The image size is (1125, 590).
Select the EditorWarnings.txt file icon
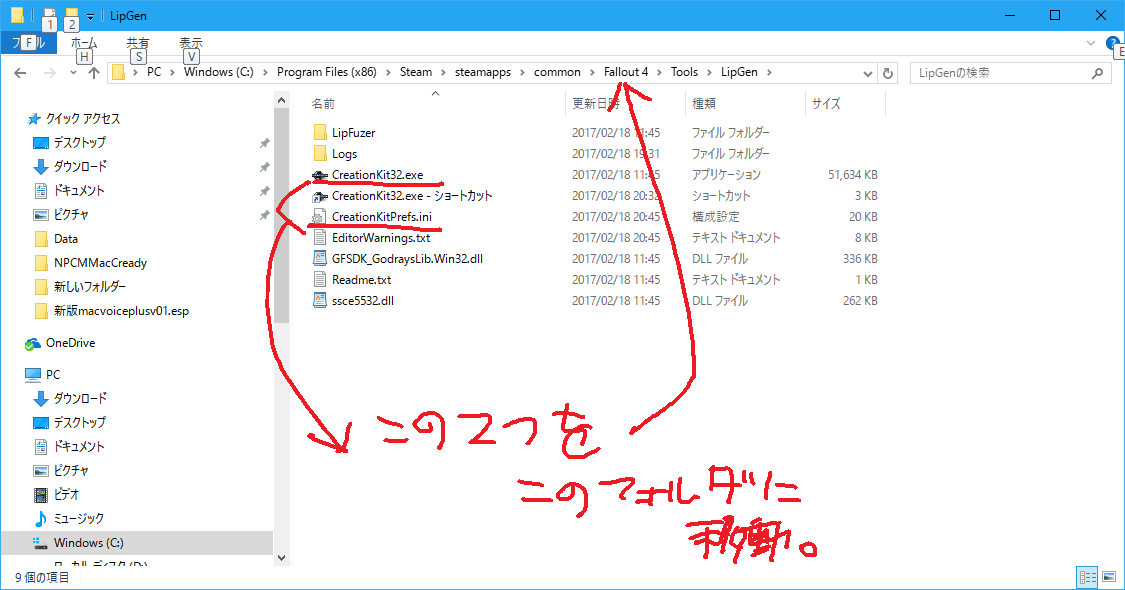point(320,238)
